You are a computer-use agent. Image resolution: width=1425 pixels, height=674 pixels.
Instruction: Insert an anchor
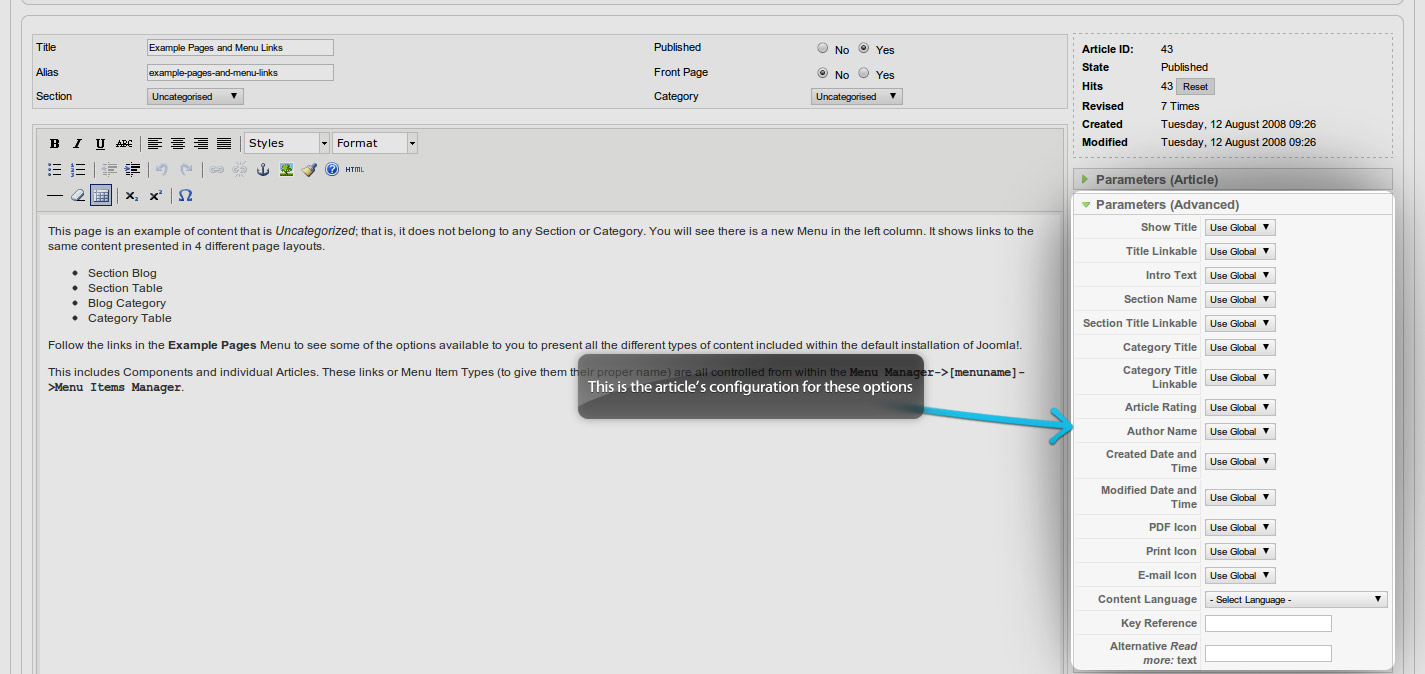coord(263,170)
